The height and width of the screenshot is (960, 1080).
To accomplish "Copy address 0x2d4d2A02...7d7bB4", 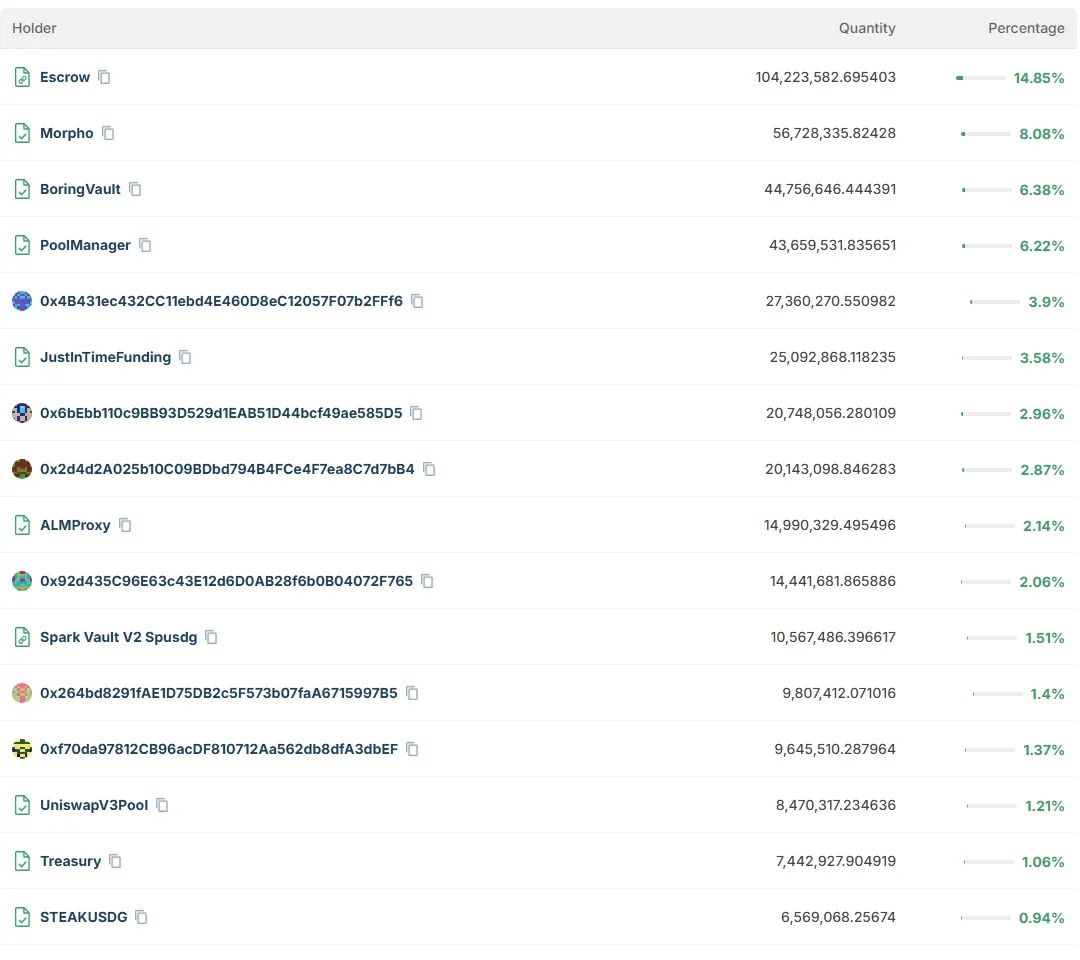I will click(429, 469).
